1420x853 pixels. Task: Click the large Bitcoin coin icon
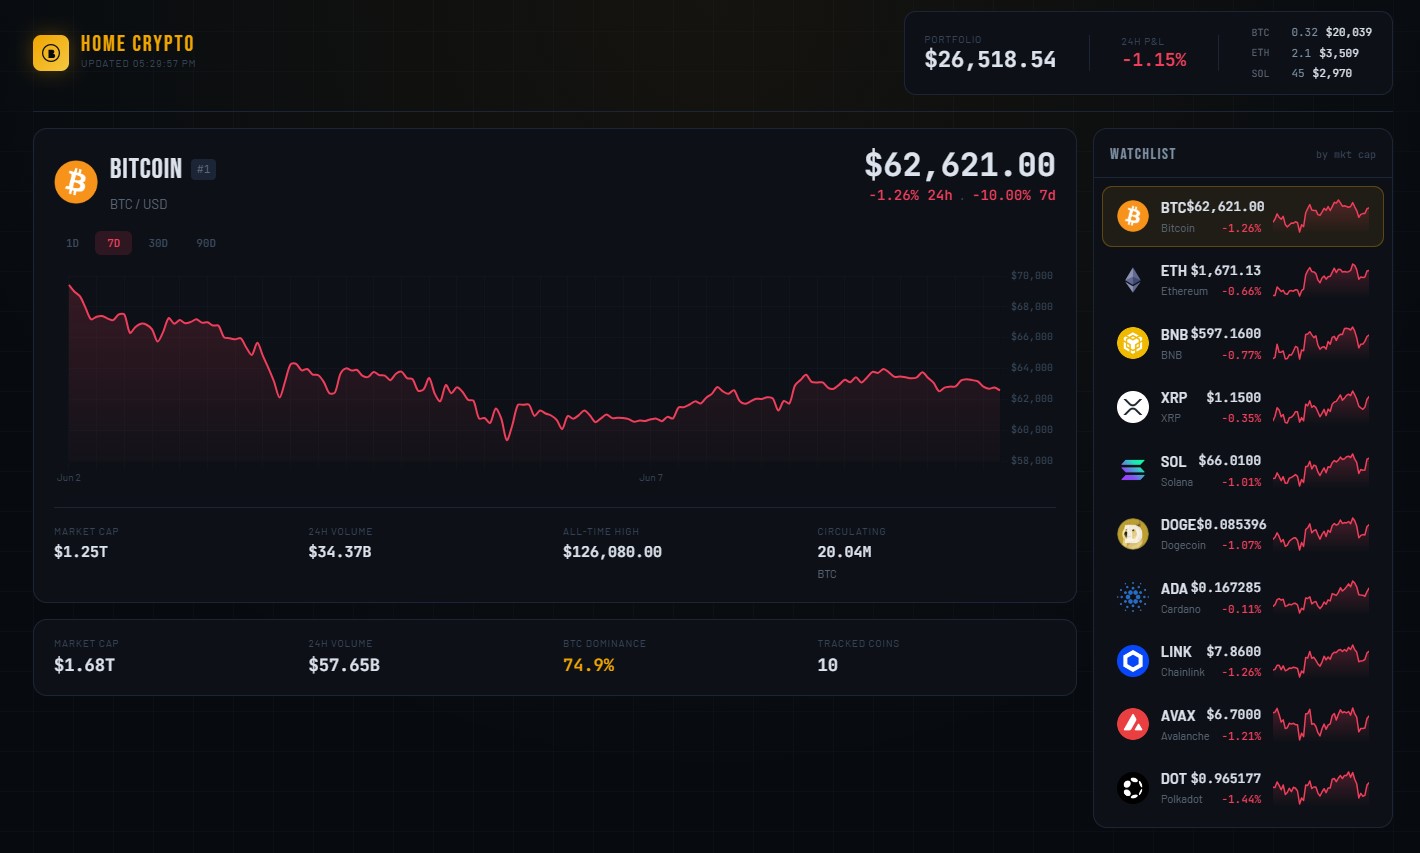coord(76,182)
